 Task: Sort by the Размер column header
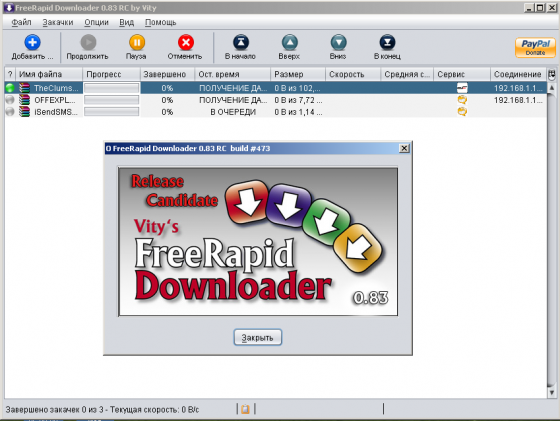(298, 74)
